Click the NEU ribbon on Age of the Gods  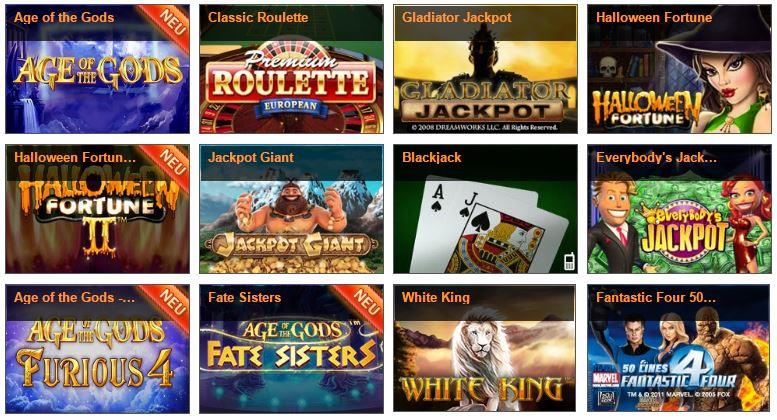coord(166,25)
